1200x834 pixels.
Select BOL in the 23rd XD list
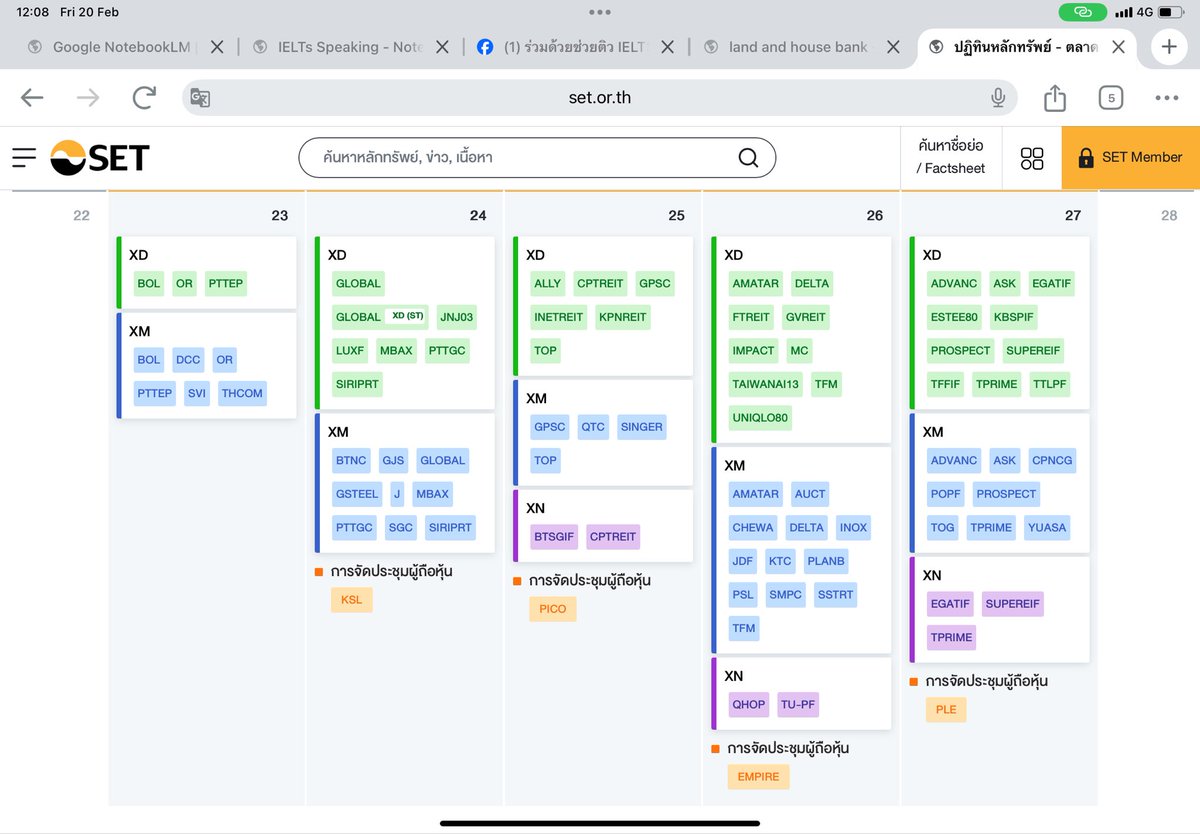tap(149, 284)
